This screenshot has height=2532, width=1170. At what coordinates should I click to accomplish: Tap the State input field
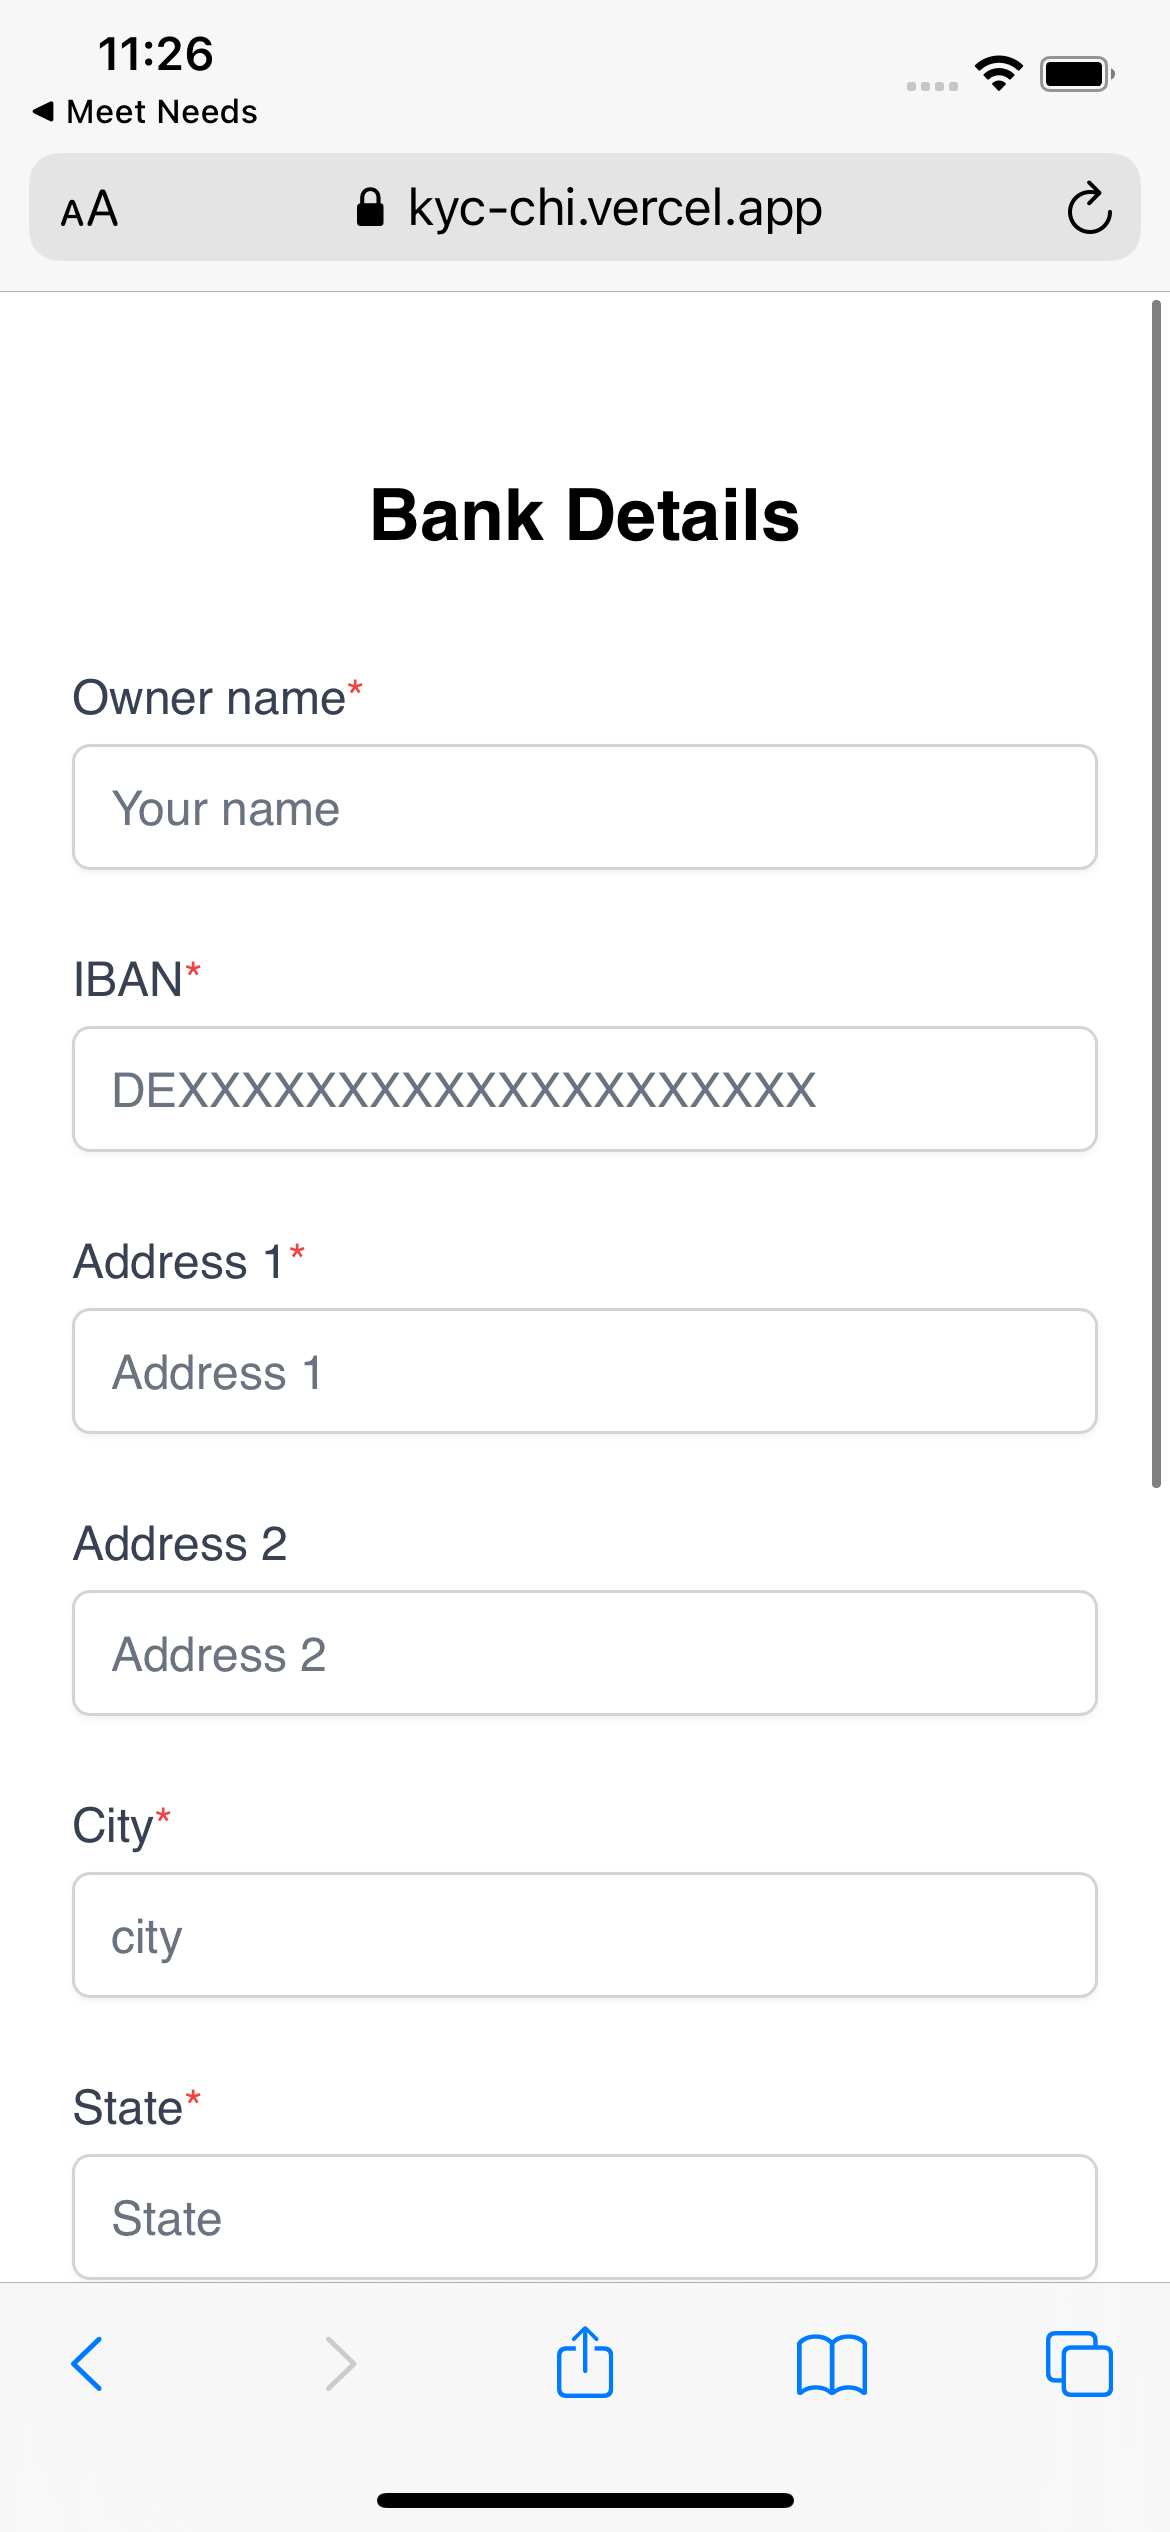pyautogui.click(x=585, y=2217)
